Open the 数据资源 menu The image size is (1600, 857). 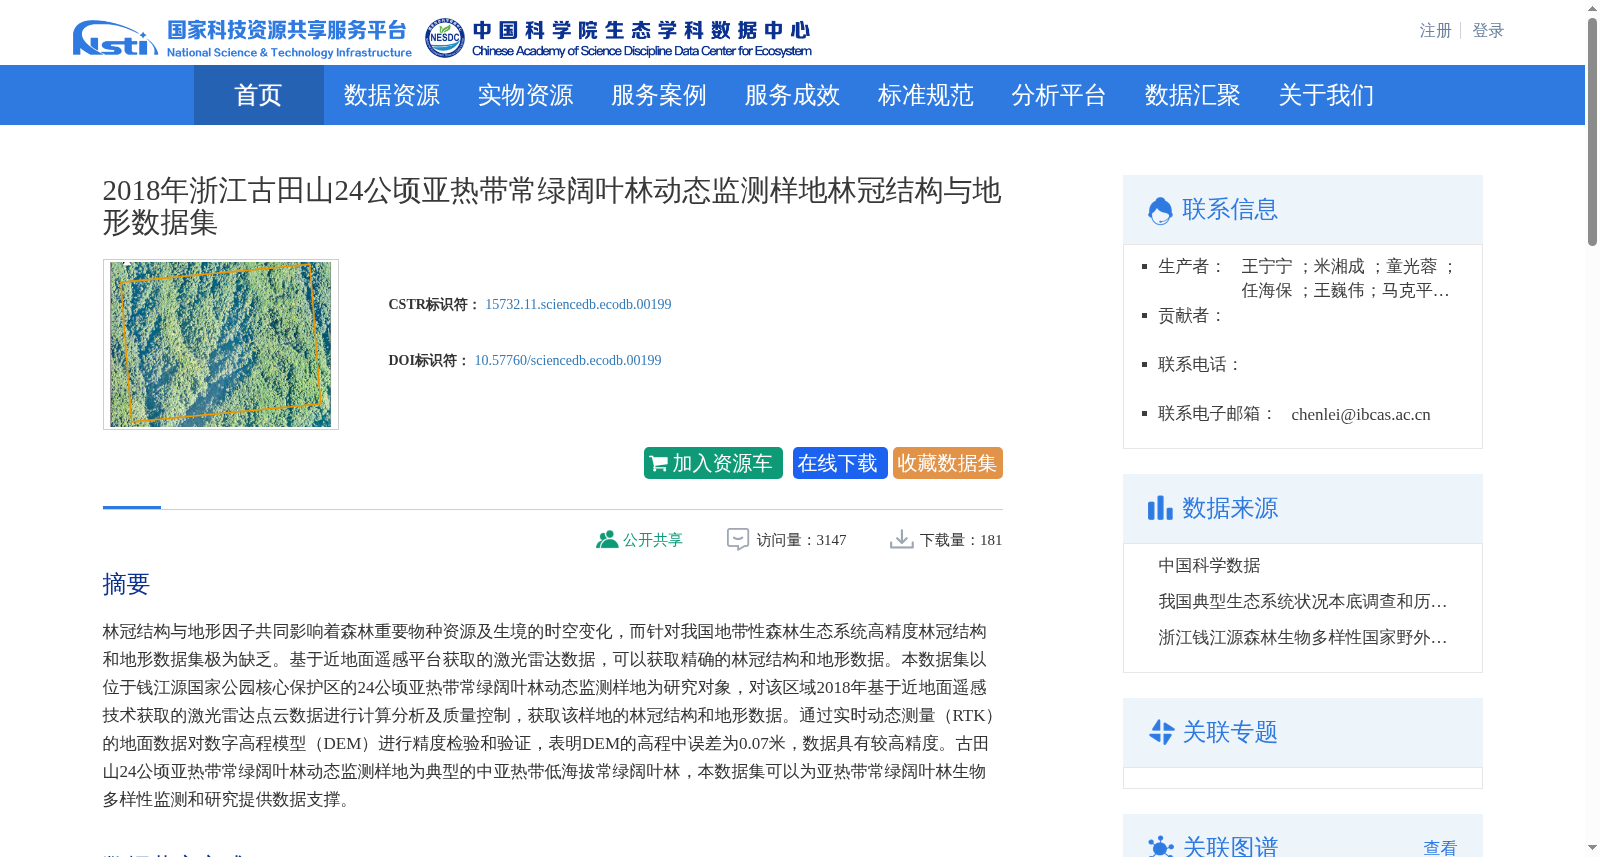(x=392, y=95)
